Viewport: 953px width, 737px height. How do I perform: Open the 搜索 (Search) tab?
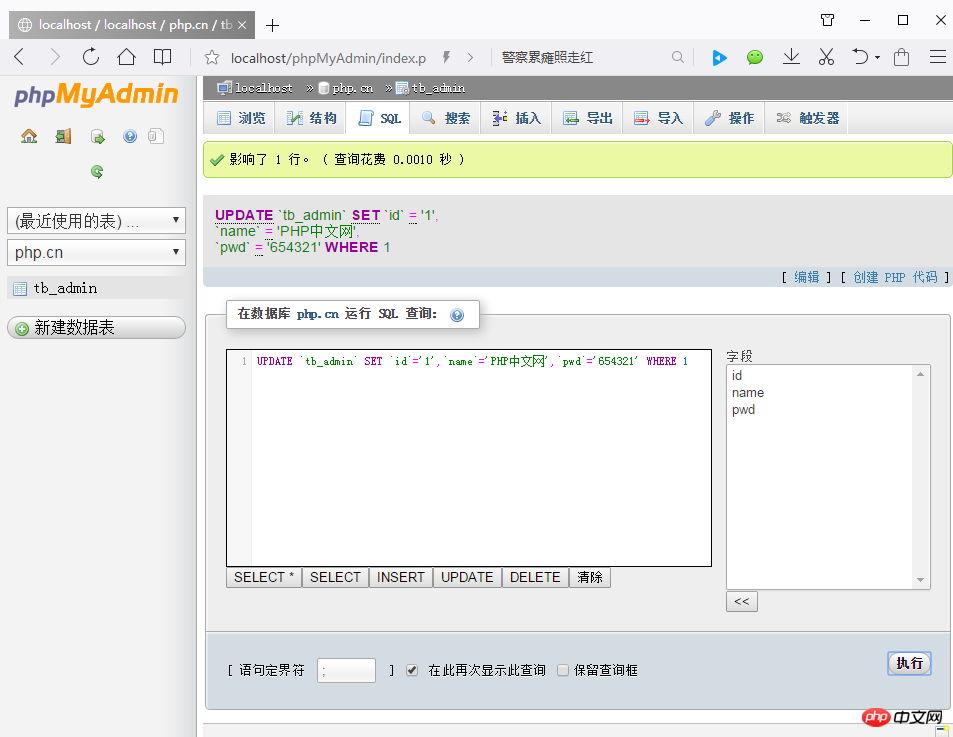pyautogui.click(x=446, y=118)
